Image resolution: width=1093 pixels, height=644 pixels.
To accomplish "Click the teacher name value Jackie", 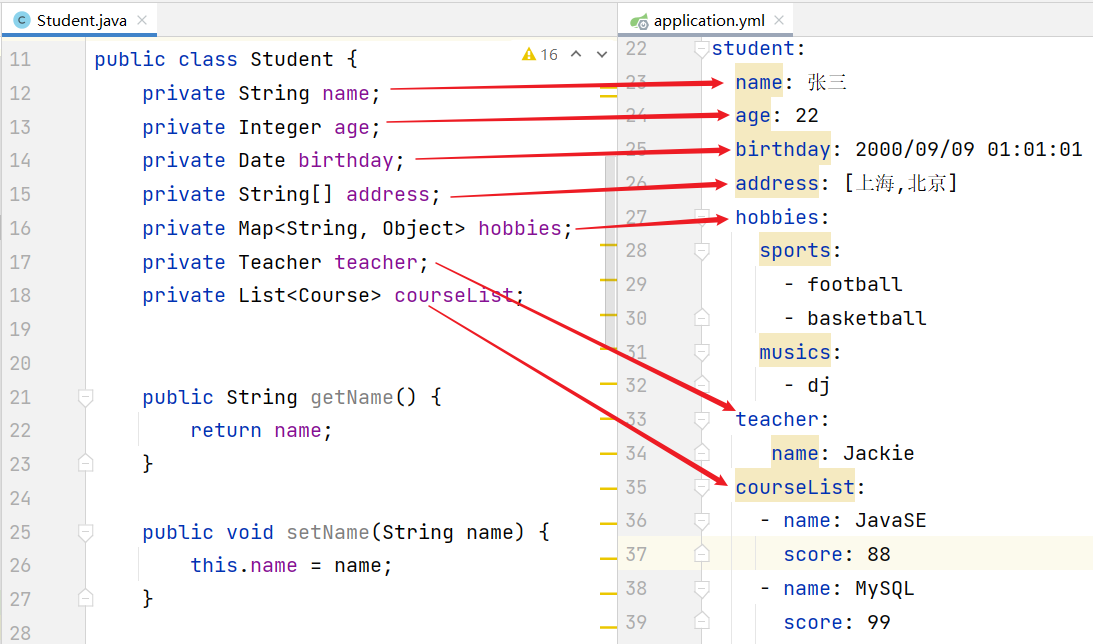I will (878, 454).
